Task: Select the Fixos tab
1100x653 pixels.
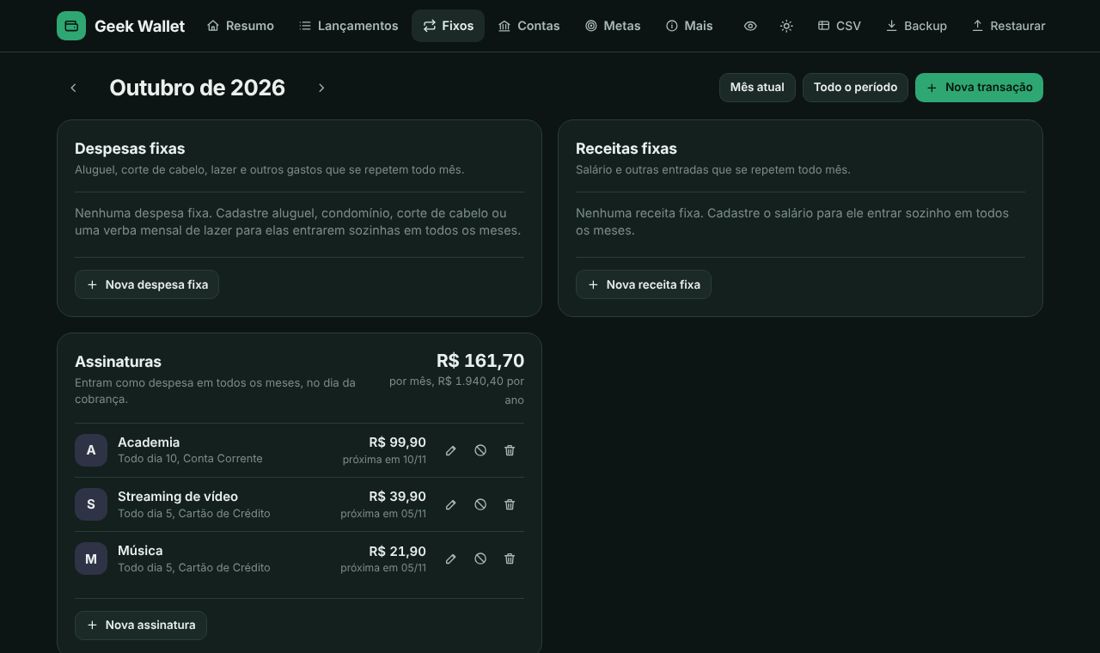Action: pos(448,26)
